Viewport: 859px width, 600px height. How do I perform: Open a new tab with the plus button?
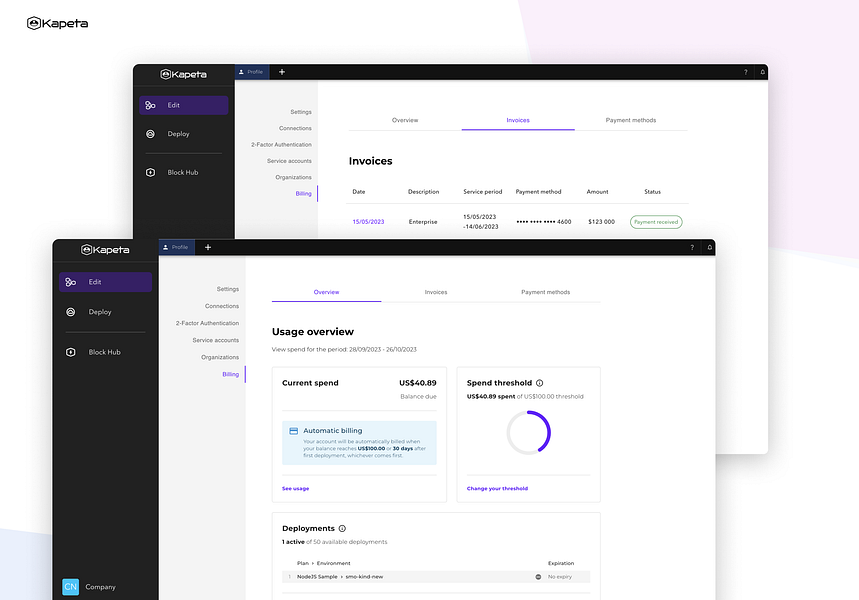[208, 246]
